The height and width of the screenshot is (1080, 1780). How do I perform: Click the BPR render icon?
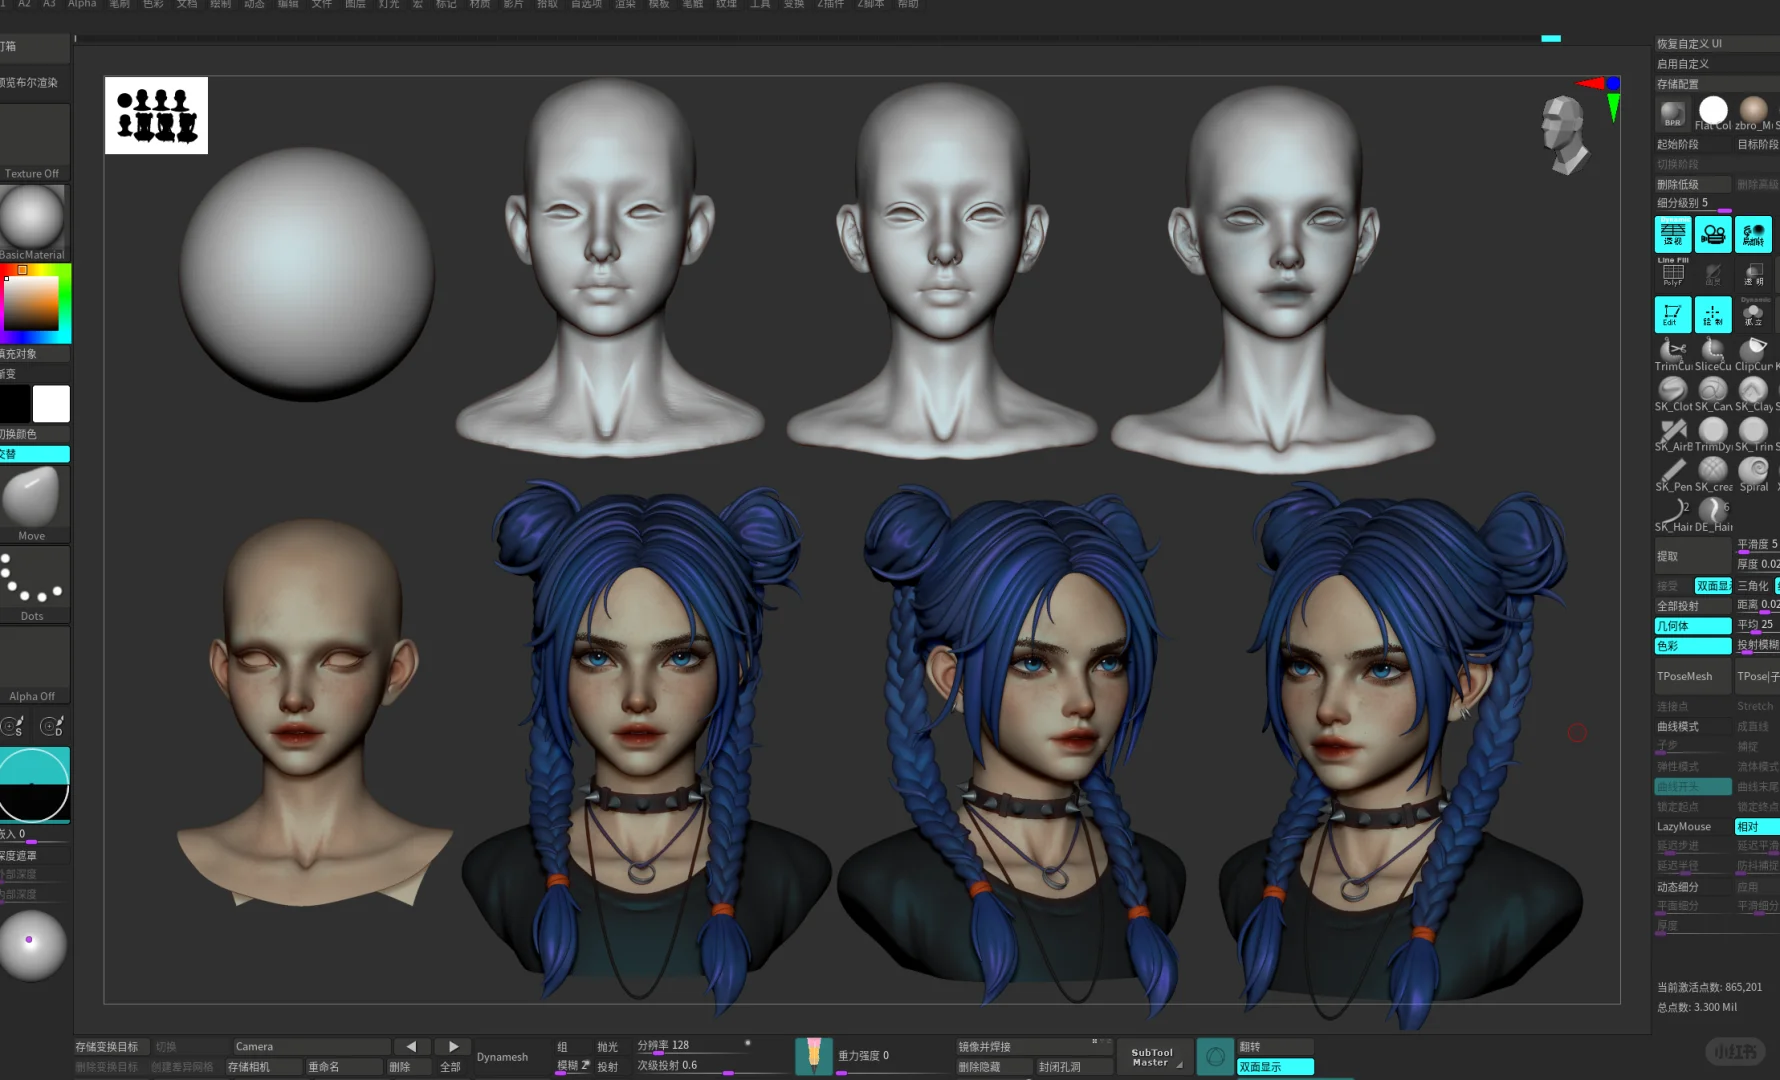1673,113
